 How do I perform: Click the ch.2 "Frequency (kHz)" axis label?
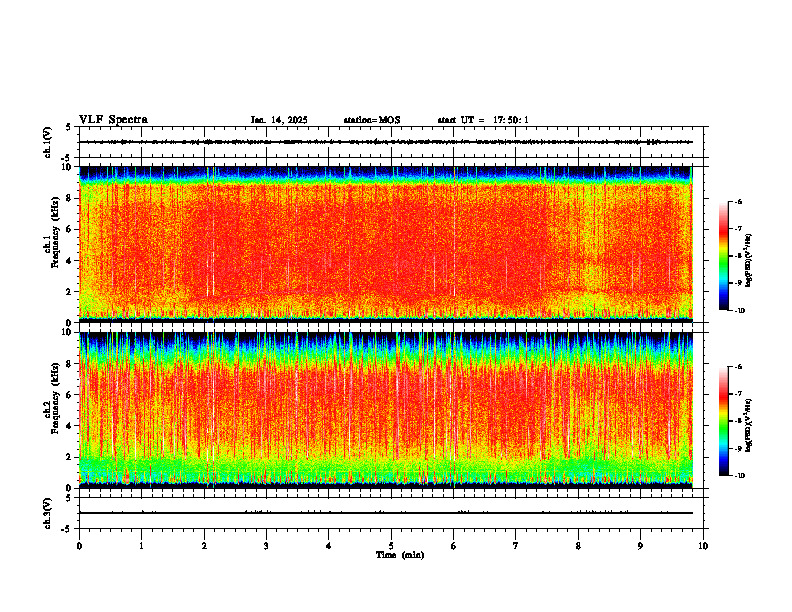[55, 398]
